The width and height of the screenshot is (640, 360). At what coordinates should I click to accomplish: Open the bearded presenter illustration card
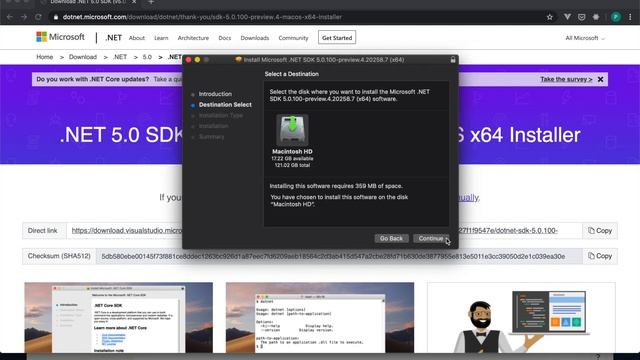[521, 318]
